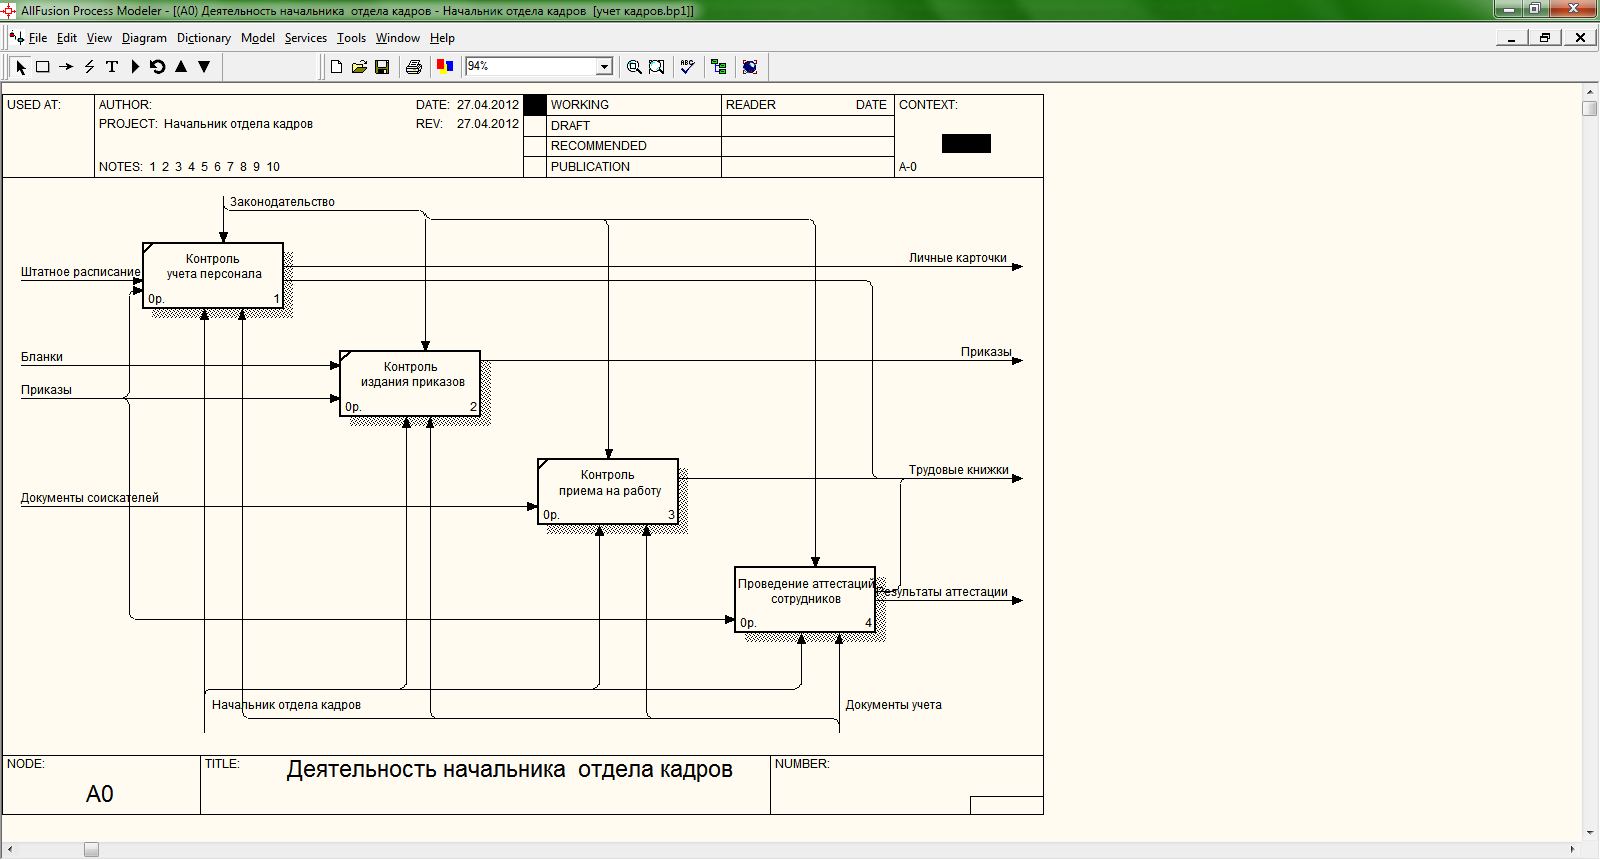Click the Результаты аттестации output label
1600x860 pixels.
(943, 592)
